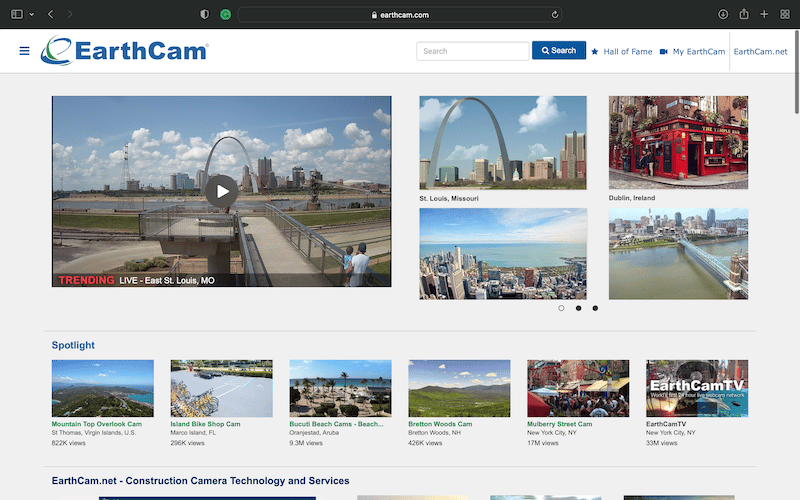Open Mountain Top Overlook Cam thumbnail
800x500 pixels.
click(103, 388)
